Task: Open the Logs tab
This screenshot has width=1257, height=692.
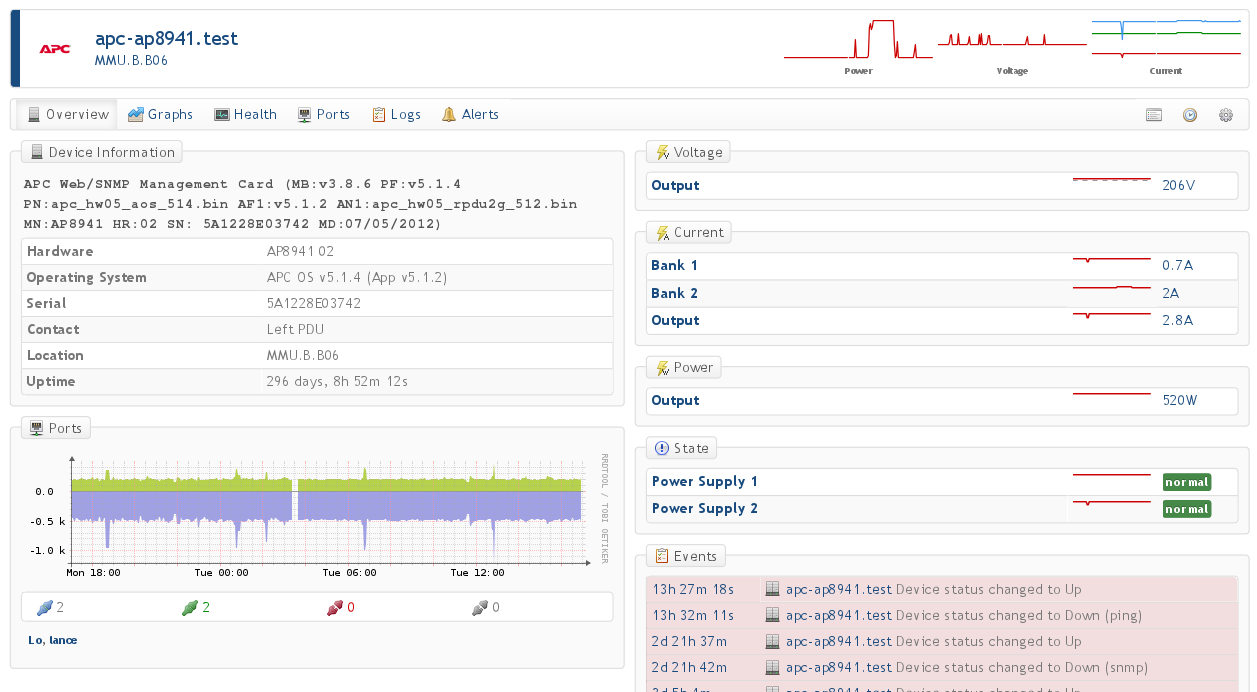Action: [396, 114]
